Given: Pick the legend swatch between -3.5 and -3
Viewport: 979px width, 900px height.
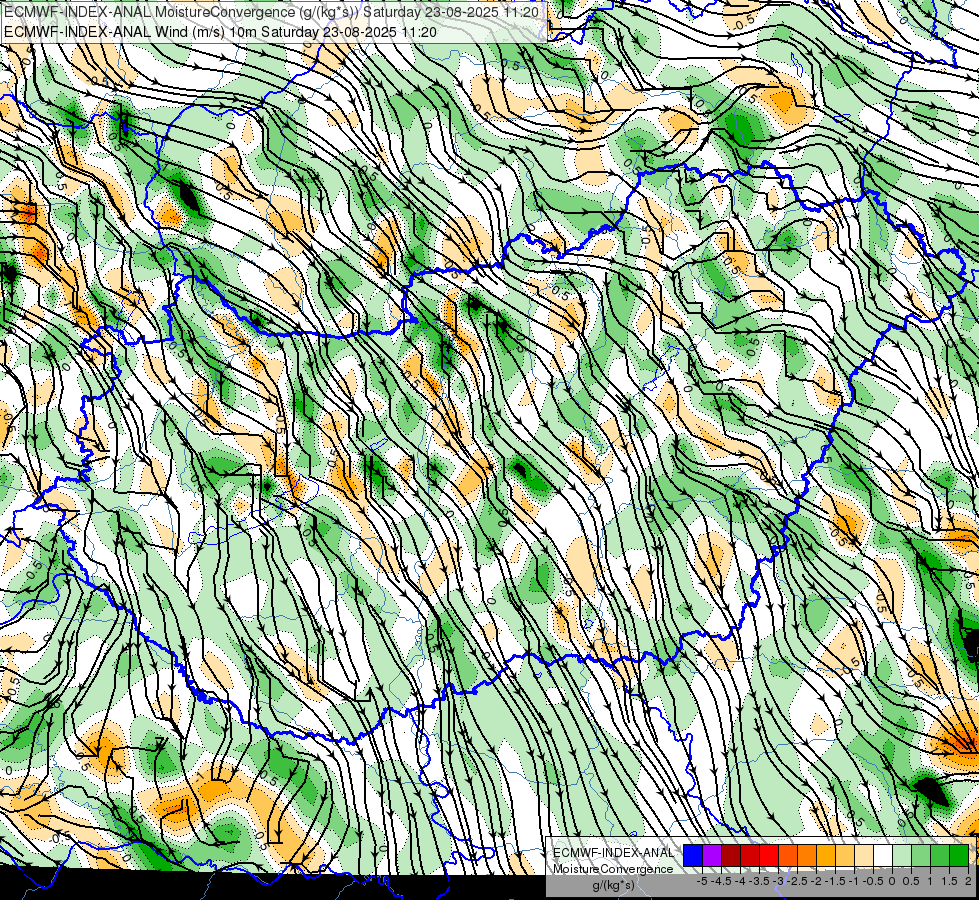Looking at the screenshot, I should [x=769, y=855].
